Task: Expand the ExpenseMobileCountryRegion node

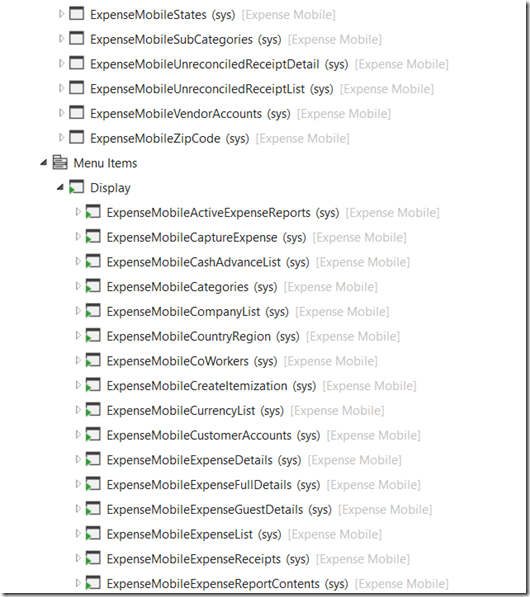Action: pyautogui.click(x=78, y=335)
